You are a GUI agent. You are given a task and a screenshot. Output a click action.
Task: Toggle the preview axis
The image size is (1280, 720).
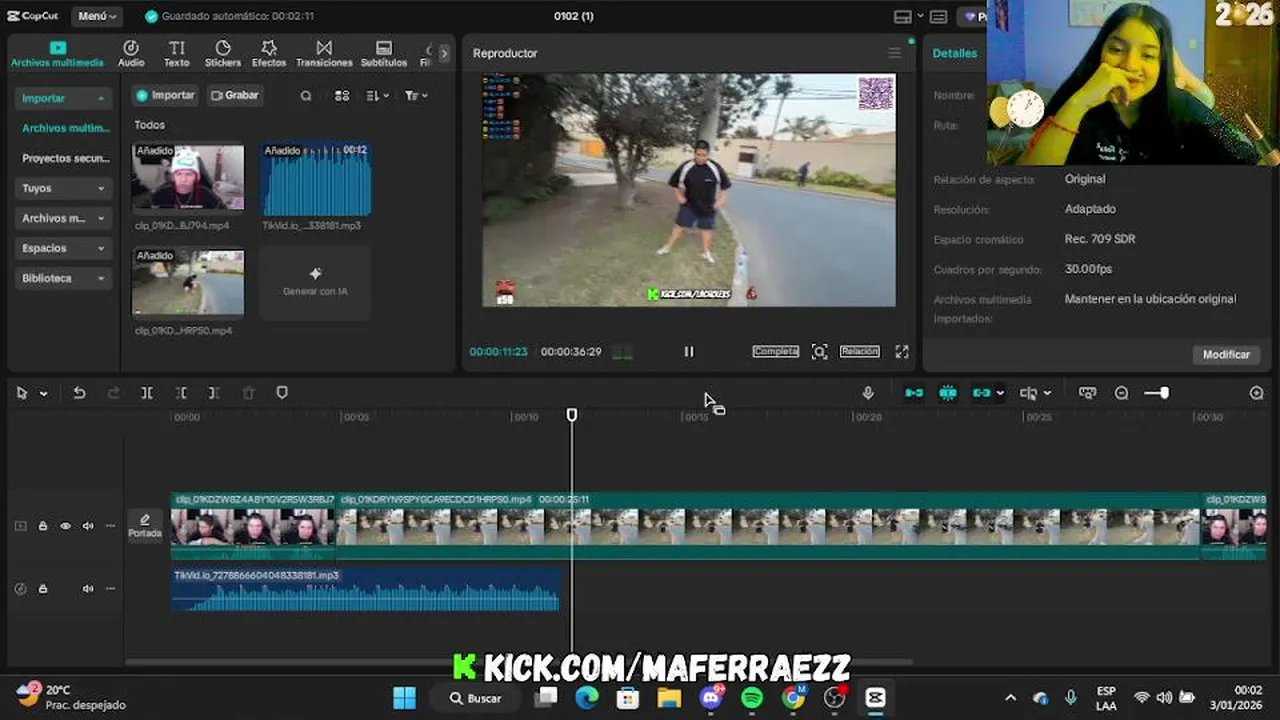(x=1029, y=393)
